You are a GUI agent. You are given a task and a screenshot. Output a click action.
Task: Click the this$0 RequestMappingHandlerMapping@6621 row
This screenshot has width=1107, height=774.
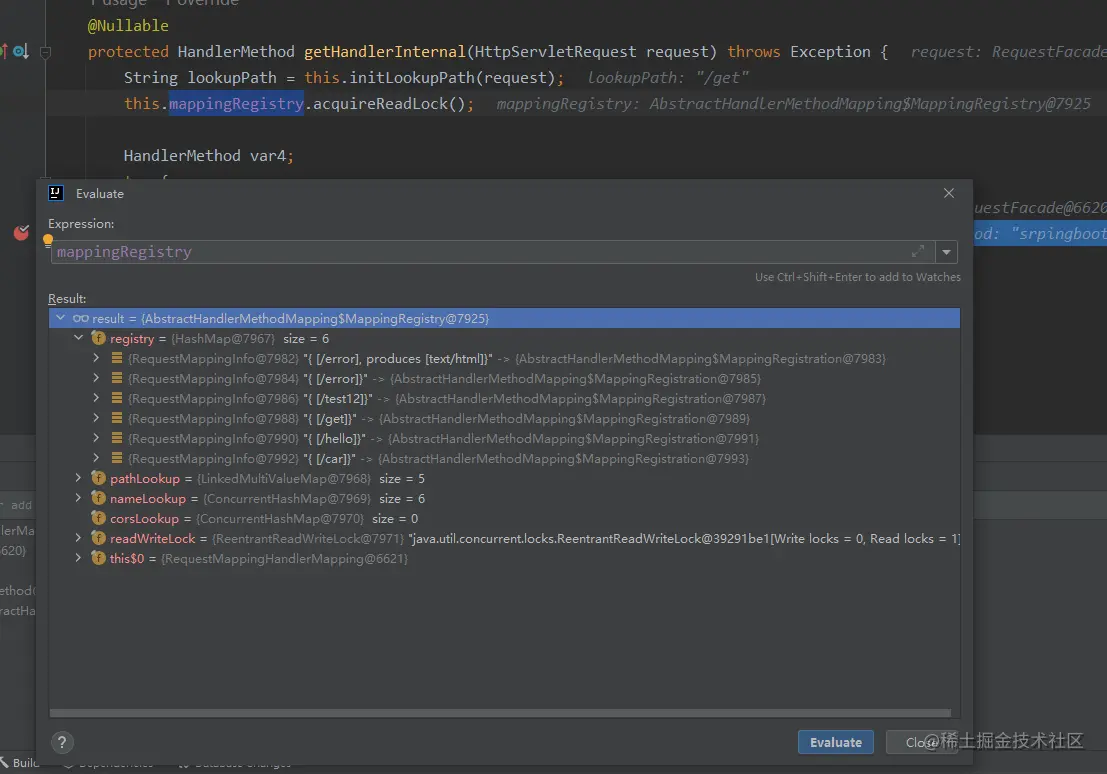pos(504,558)
